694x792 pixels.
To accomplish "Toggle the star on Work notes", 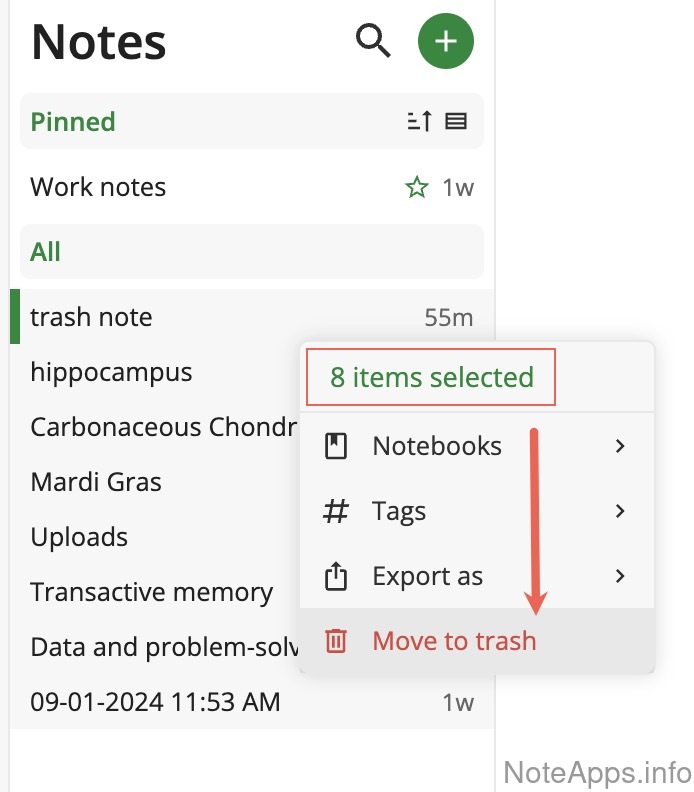I will [x=417, y=187].
